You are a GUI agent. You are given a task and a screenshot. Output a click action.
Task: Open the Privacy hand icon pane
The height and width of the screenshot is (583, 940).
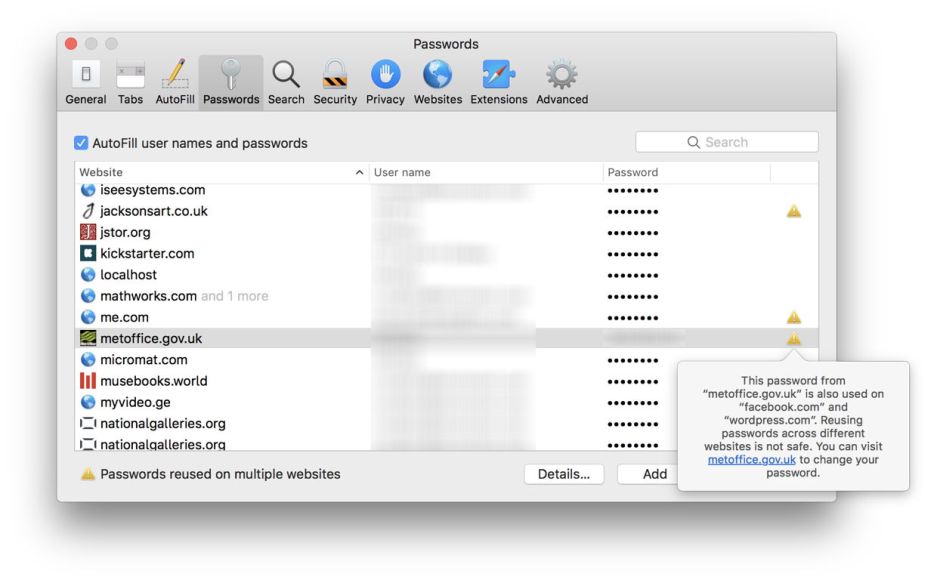[x=385, y=81]
